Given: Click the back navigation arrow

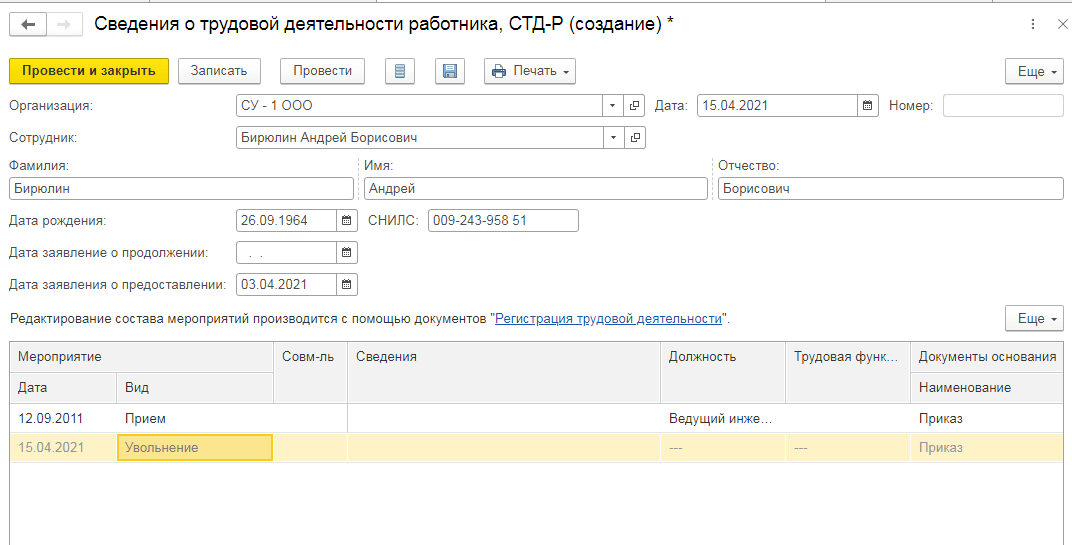Looking at the screenshot, I should tap(27, 25).
